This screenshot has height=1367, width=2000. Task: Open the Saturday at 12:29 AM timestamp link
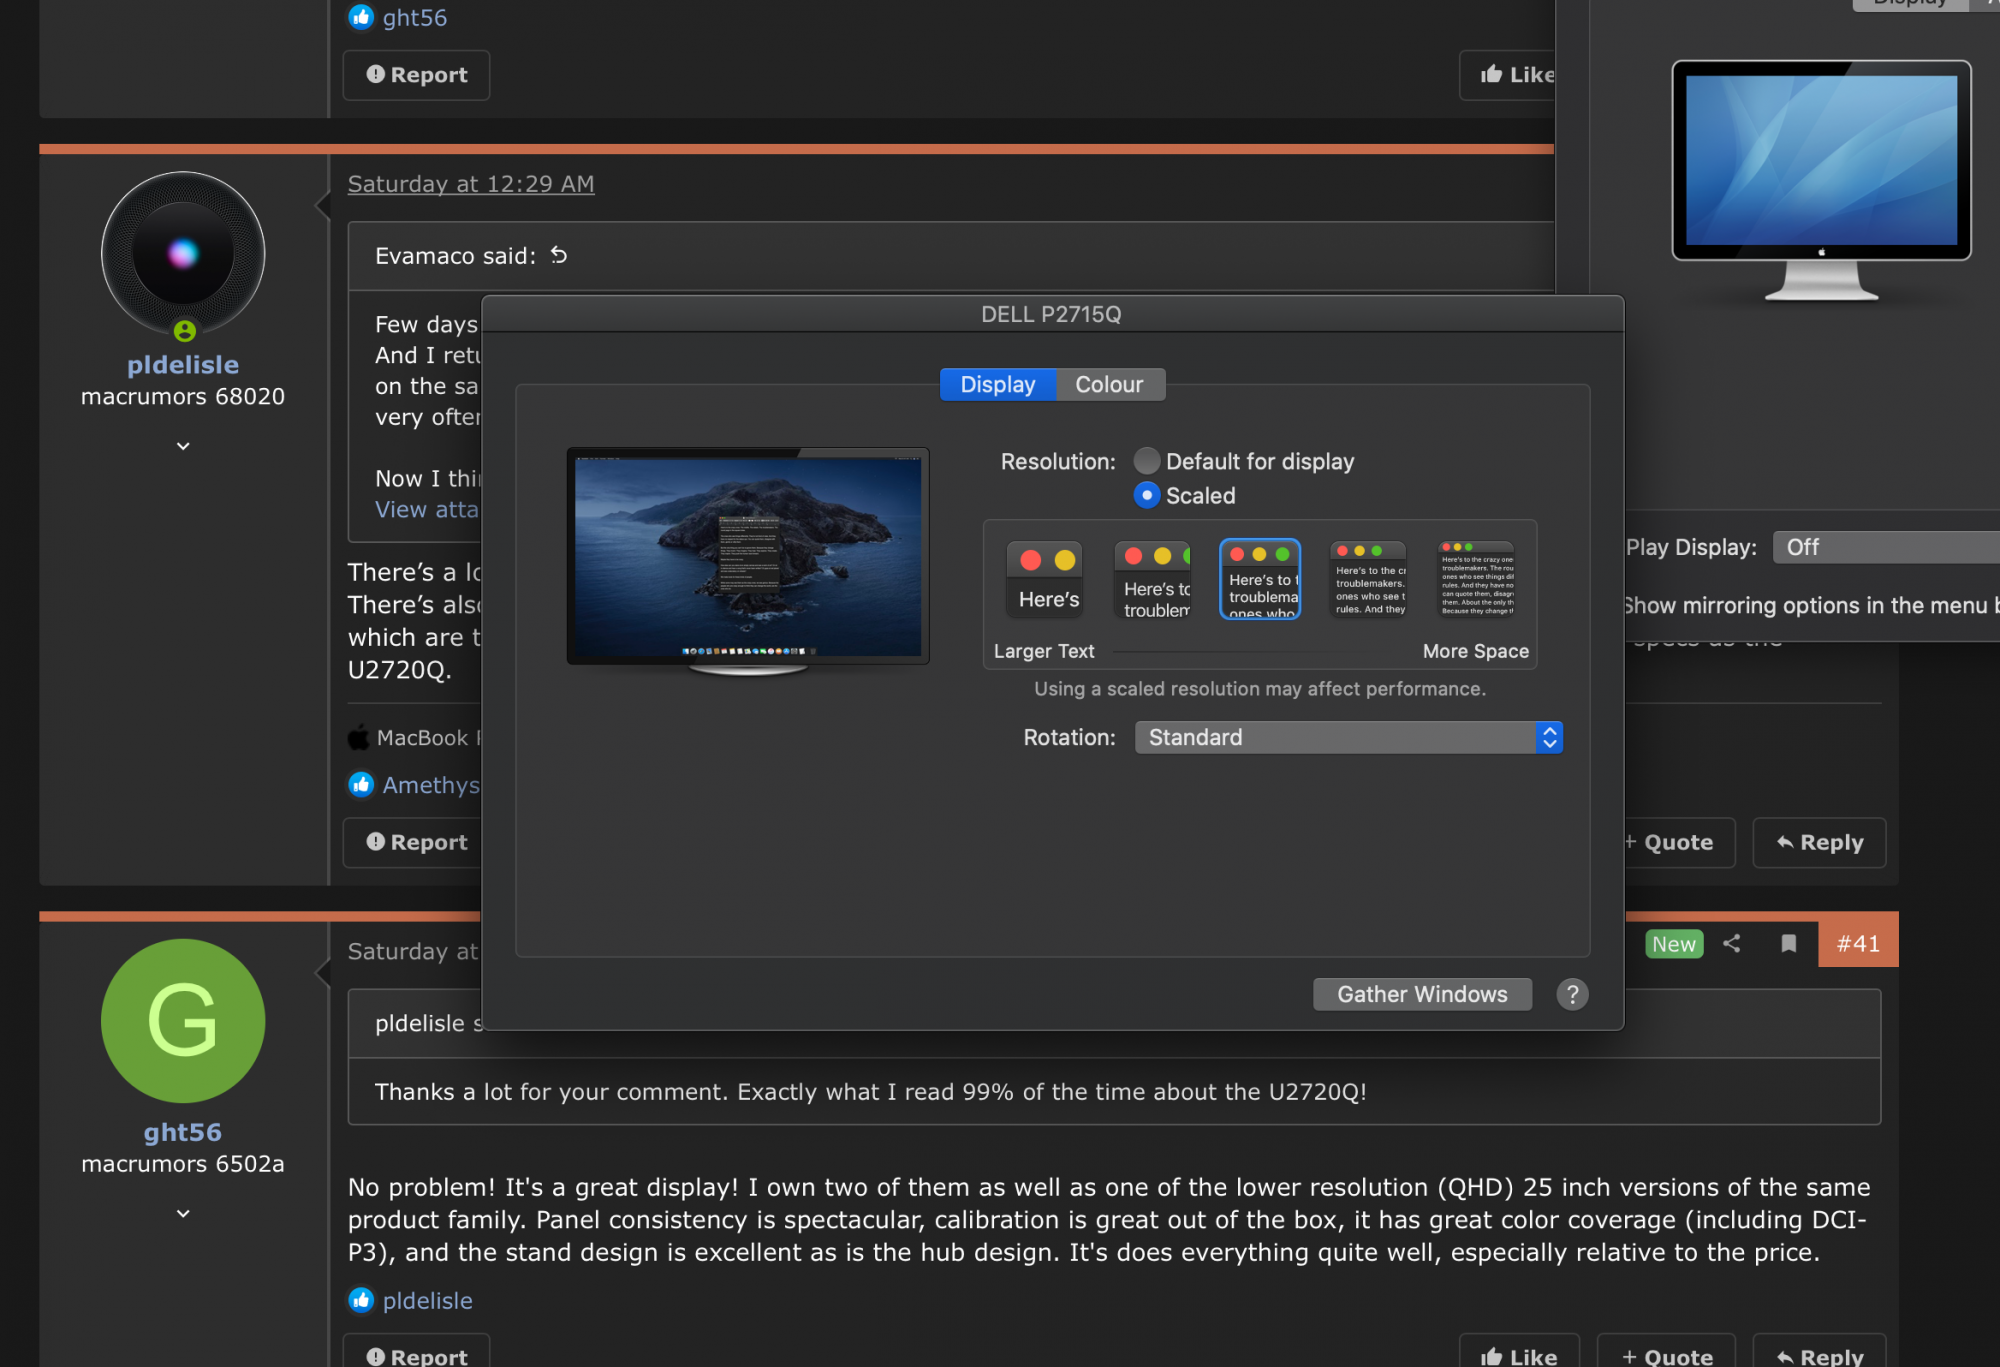[471, 184]
